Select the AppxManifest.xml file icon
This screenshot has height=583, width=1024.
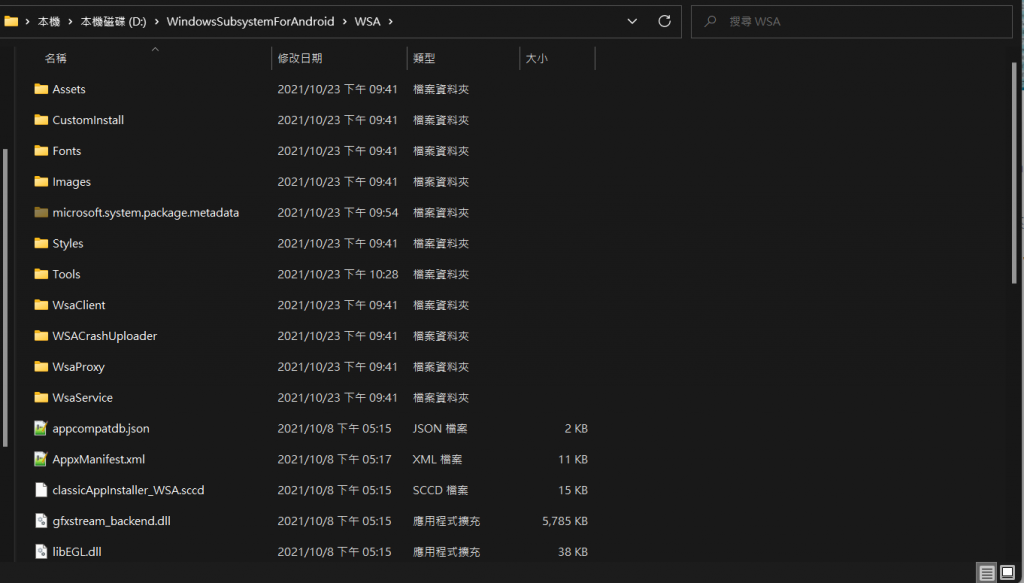pyautogui.click(x=41, y=459)
